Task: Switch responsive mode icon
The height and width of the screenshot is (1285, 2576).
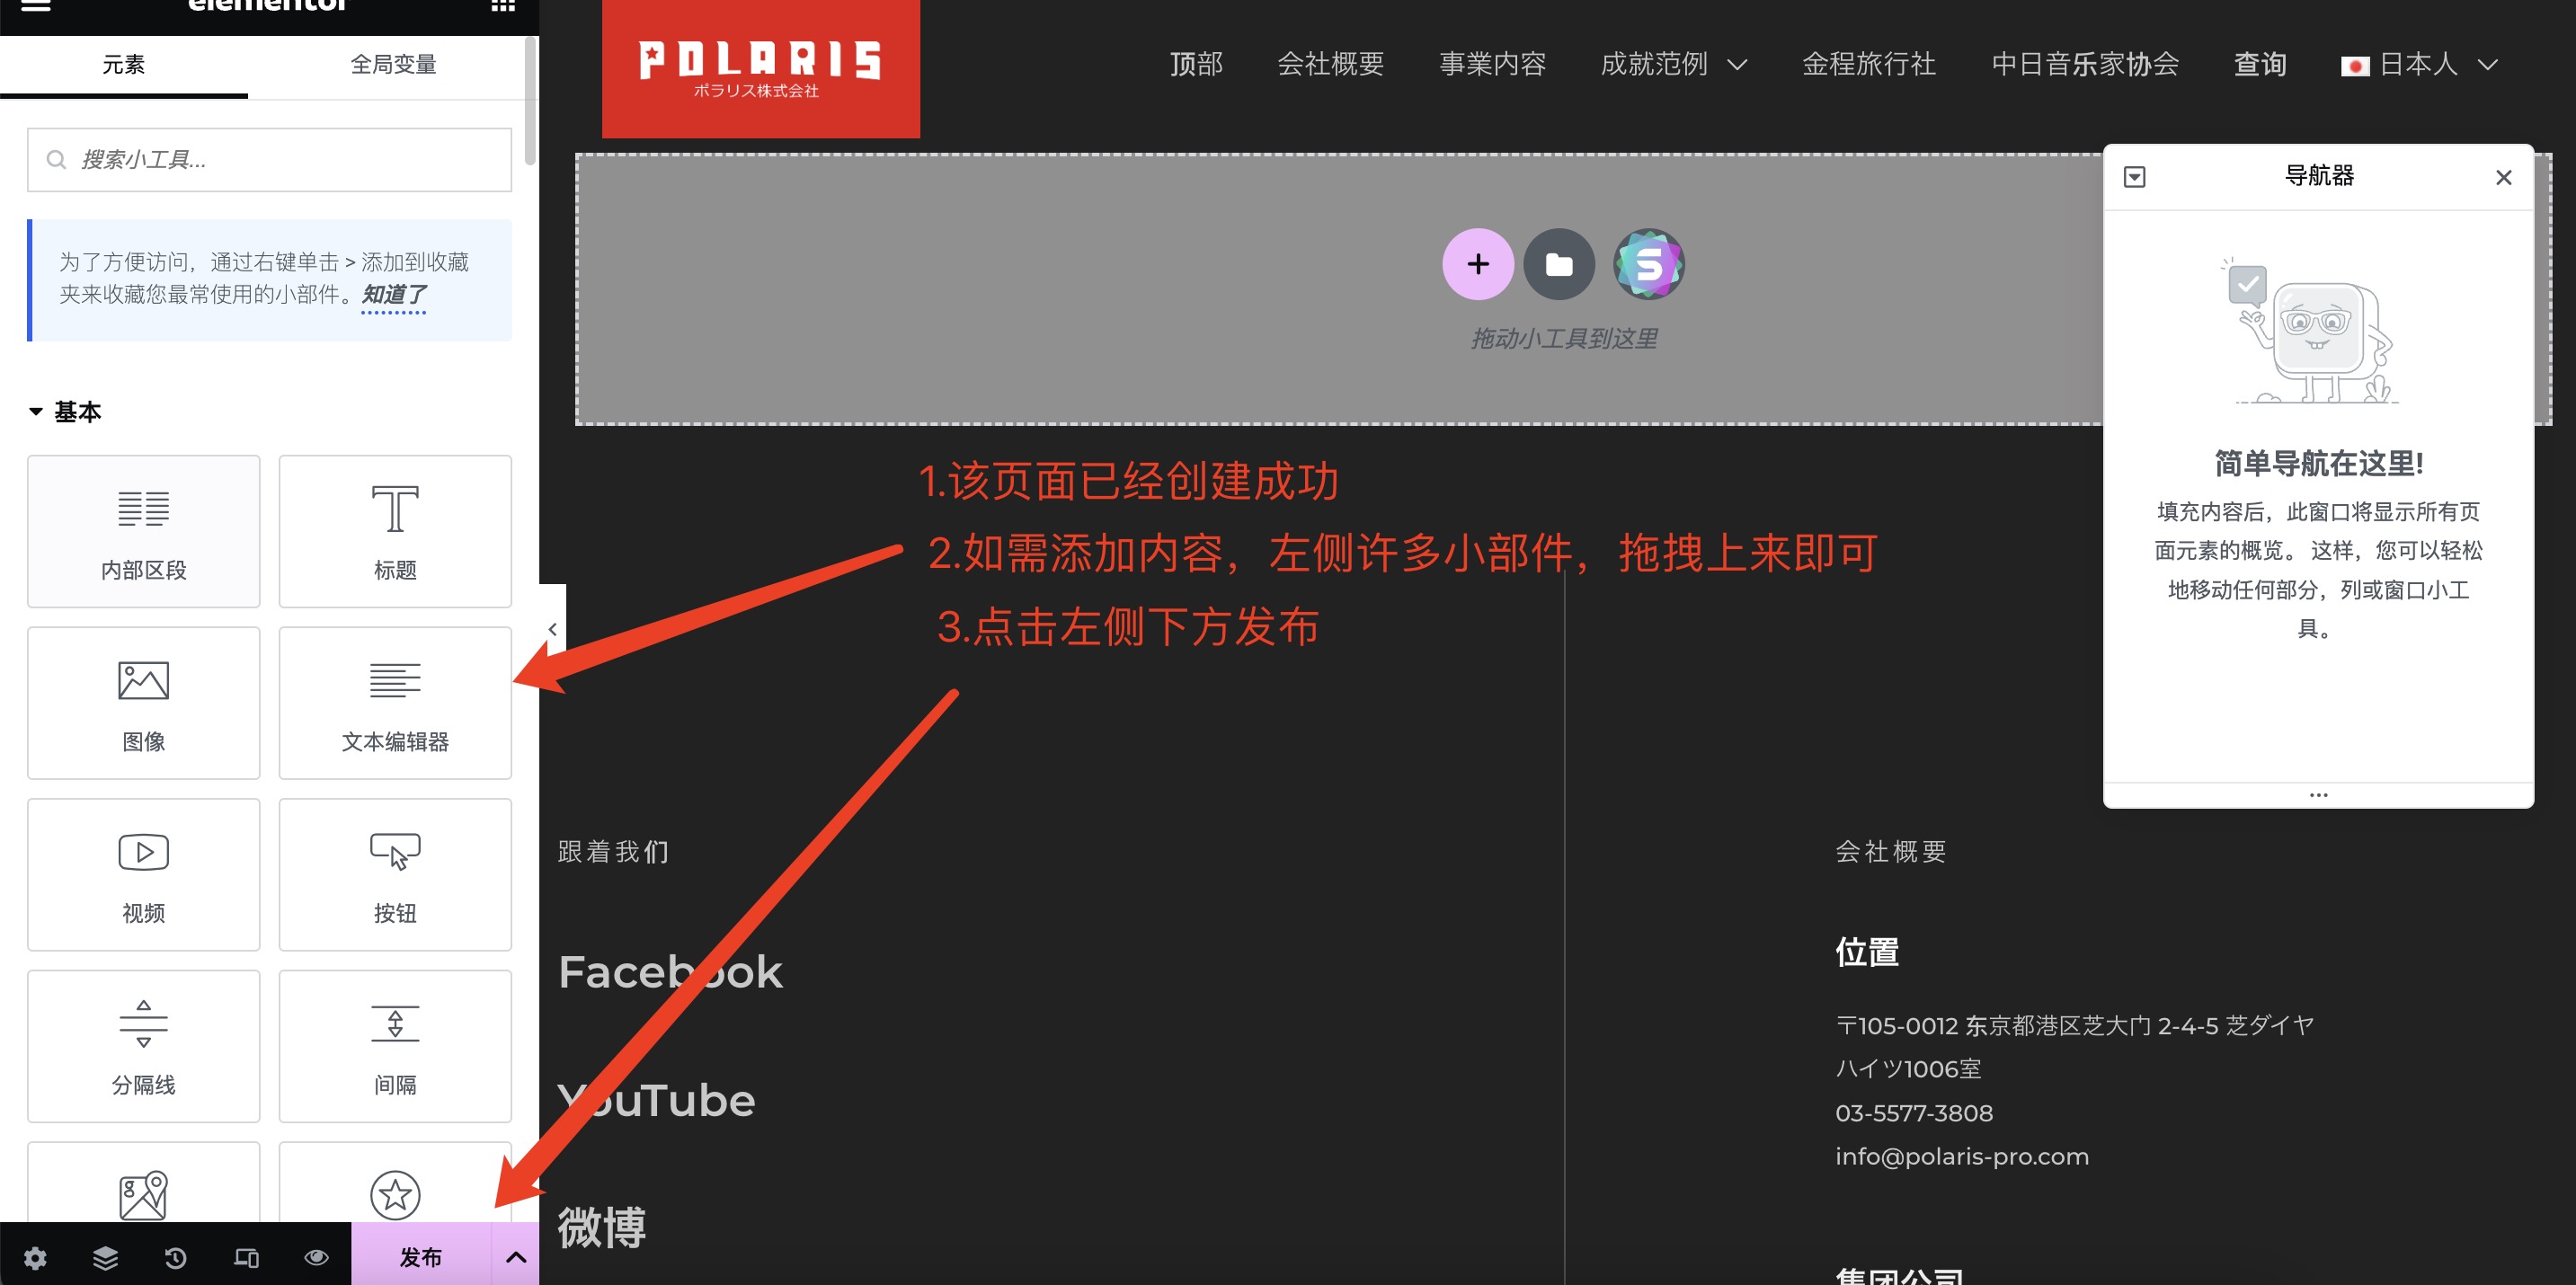Action: [246, 1257]
